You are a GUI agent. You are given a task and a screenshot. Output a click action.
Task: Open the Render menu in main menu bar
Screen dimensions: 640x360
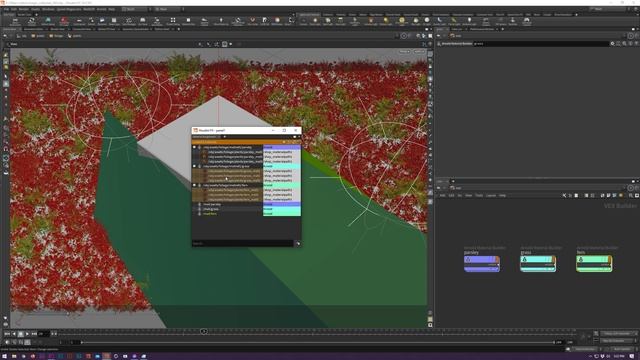(x=24, y=9)
